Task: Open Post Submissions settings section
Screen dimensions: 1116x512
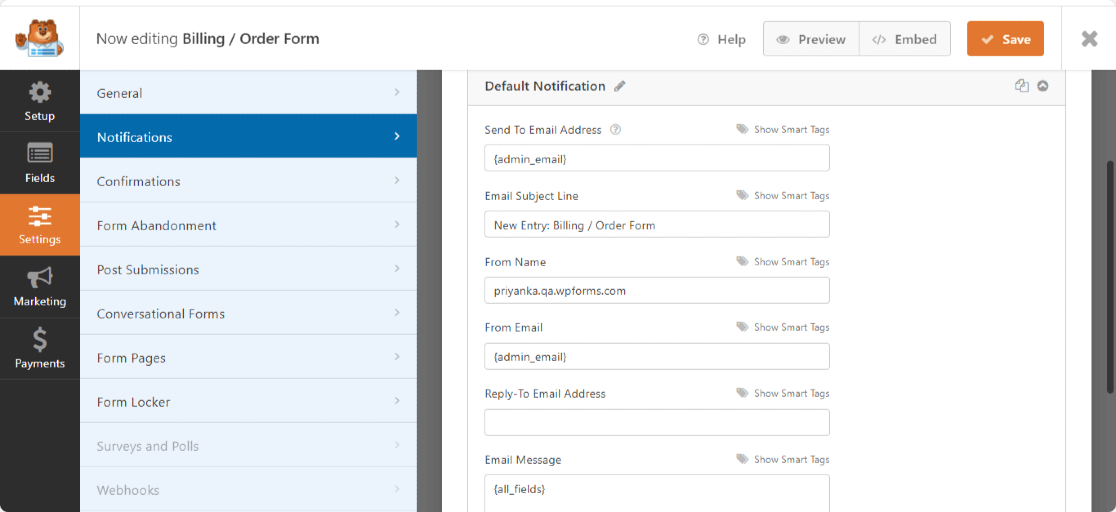Action: pos(248,269)
